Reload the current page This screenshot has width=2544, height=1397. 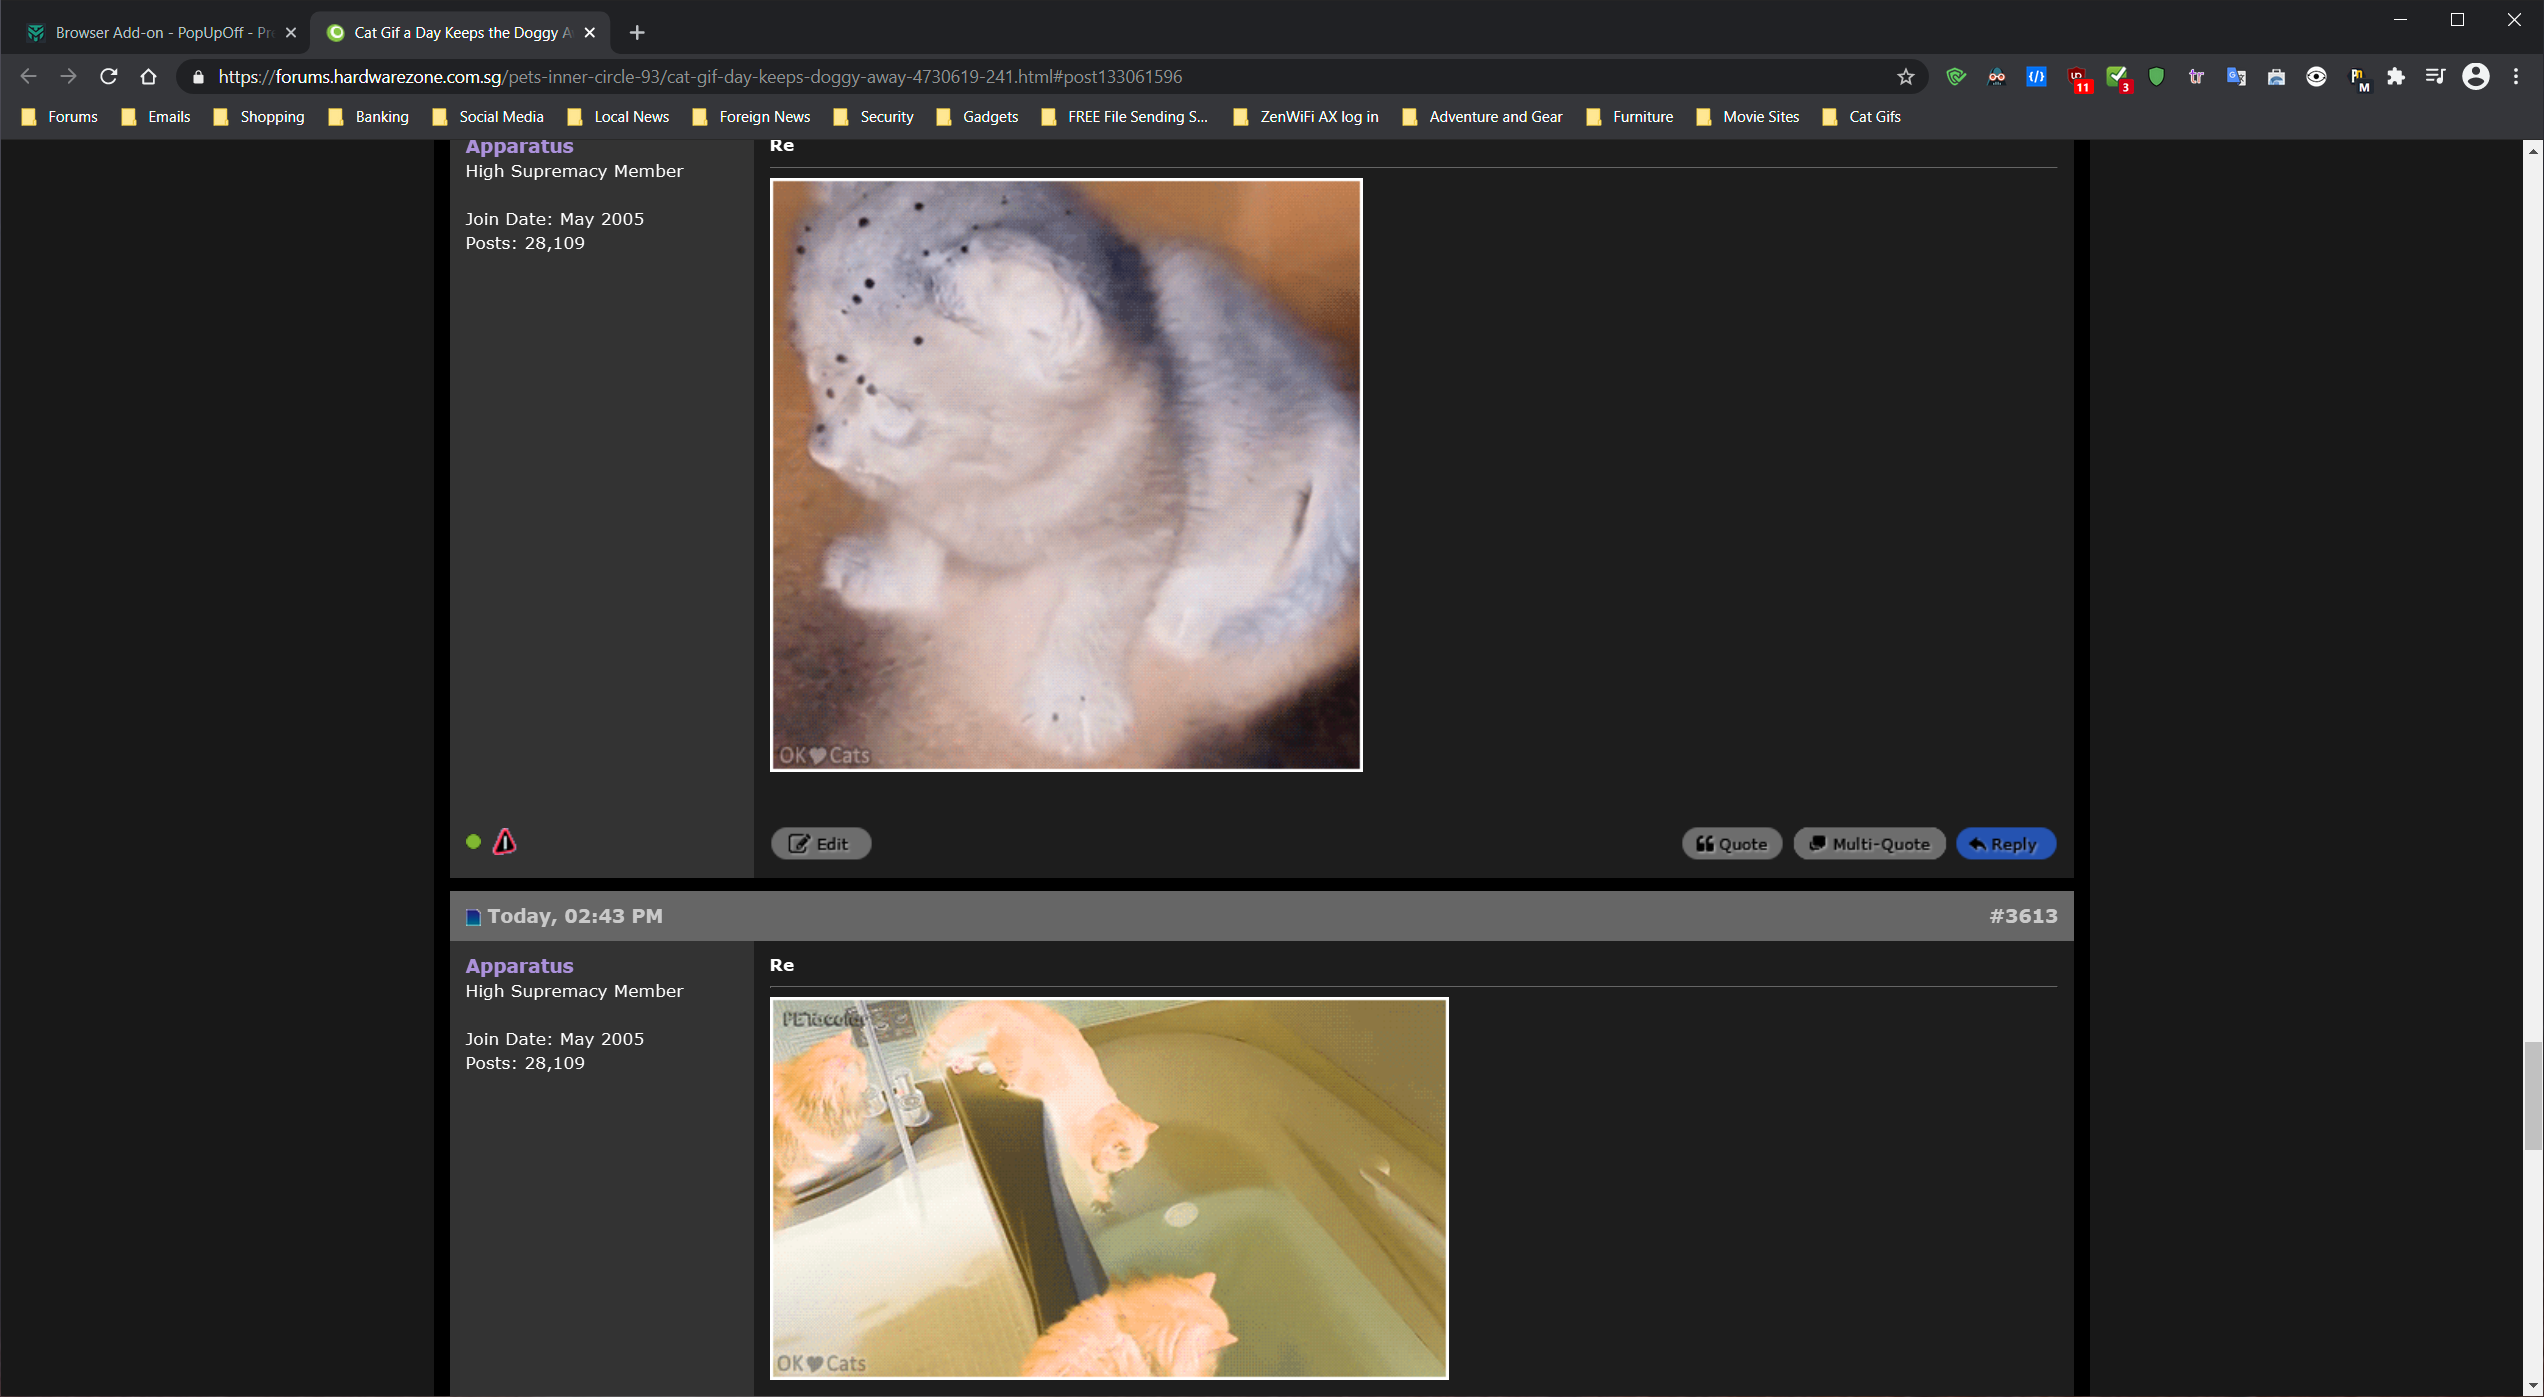point(109,77)
